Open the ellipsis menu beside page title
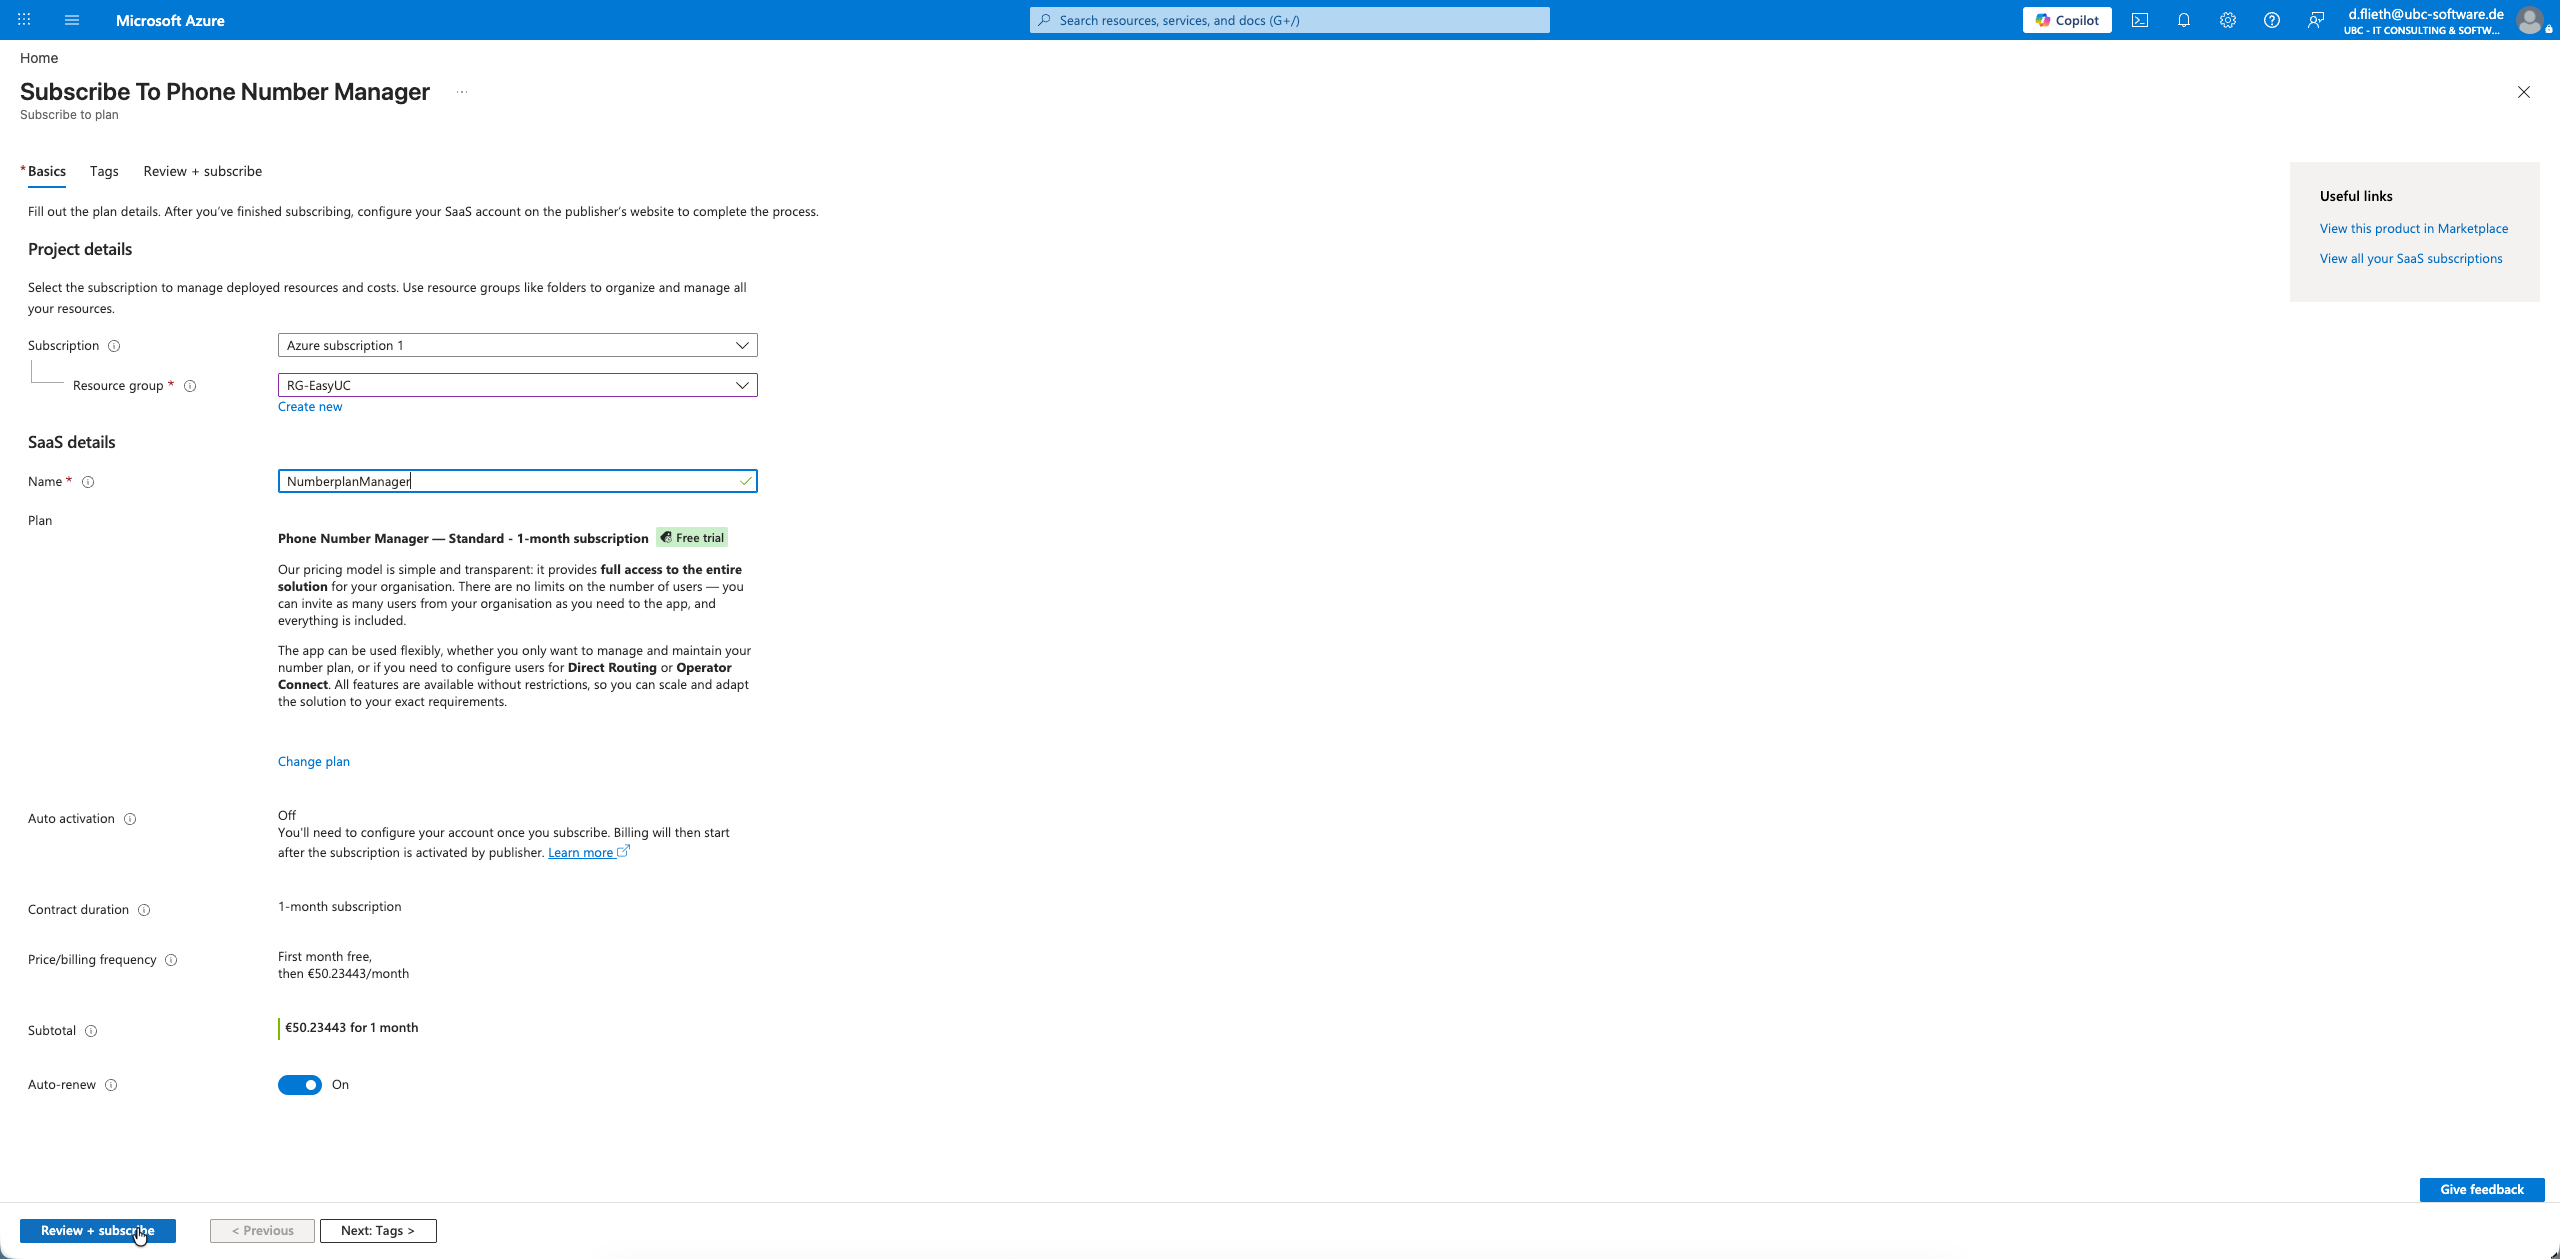Viewport: 2560px width, 1259px height. [x=462, y=92]
